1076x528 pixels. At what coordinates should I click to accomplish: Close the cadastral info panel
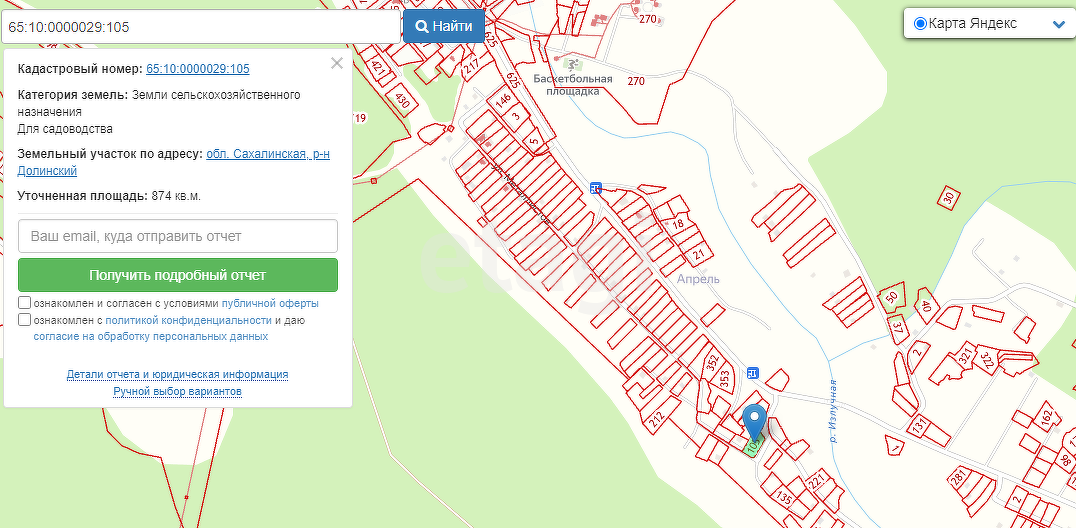[336, 63]
